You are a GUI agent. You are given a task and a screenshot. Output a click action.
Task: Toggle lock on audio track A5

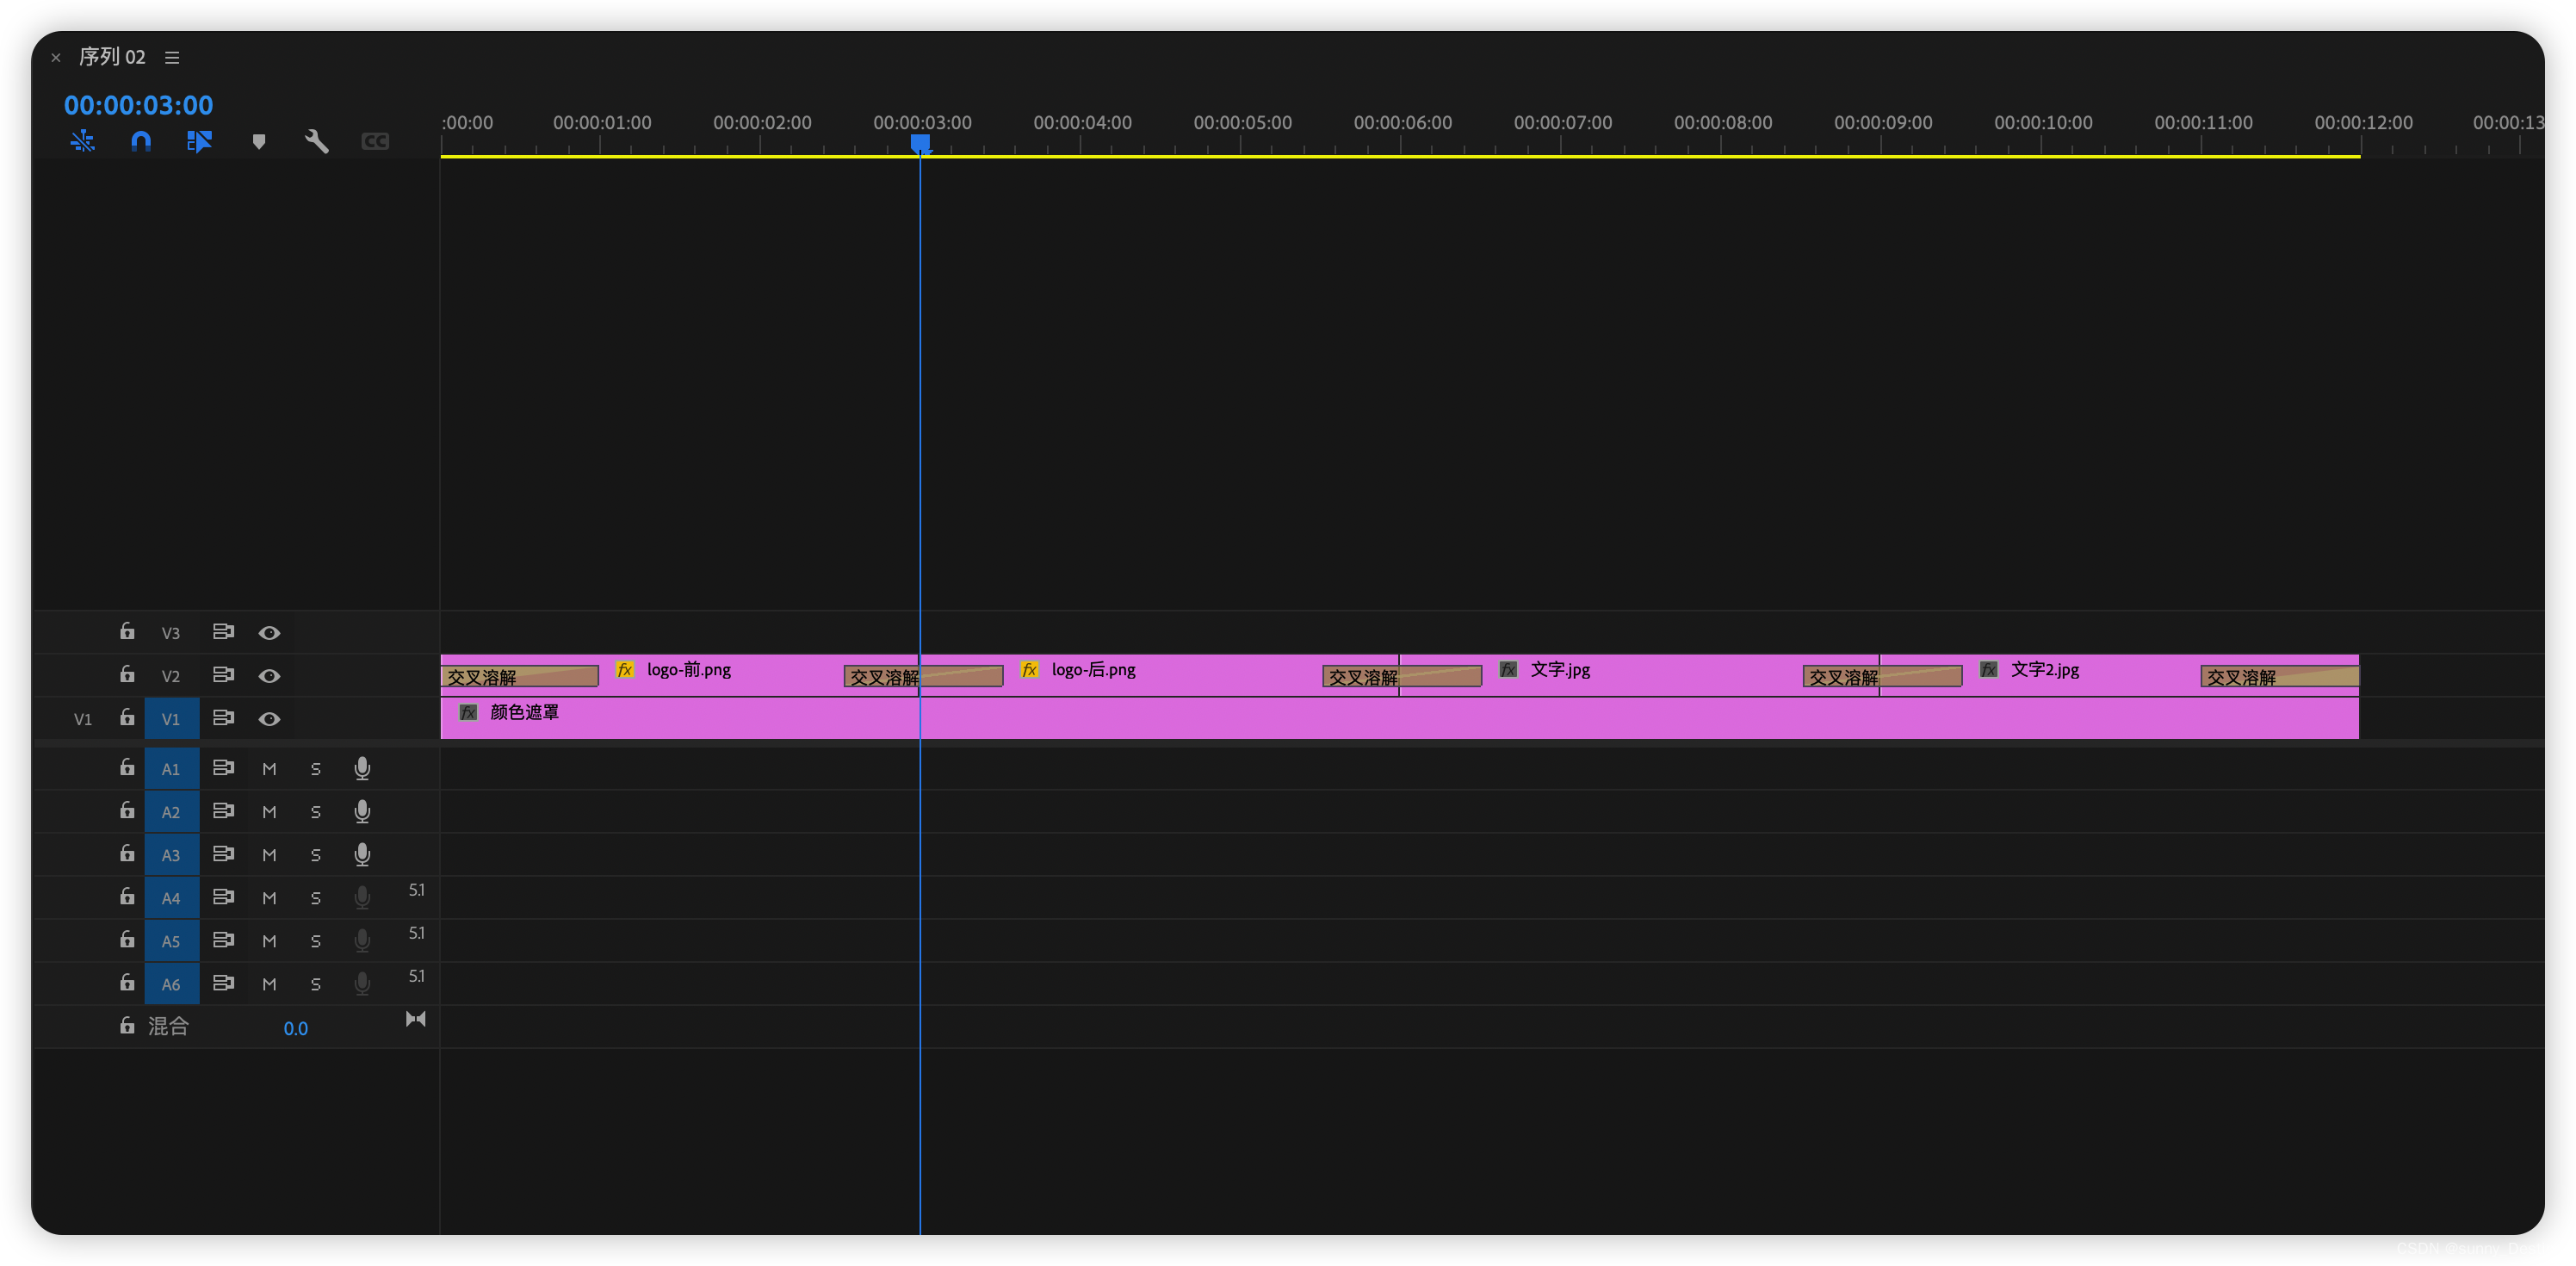pos(127,939)
